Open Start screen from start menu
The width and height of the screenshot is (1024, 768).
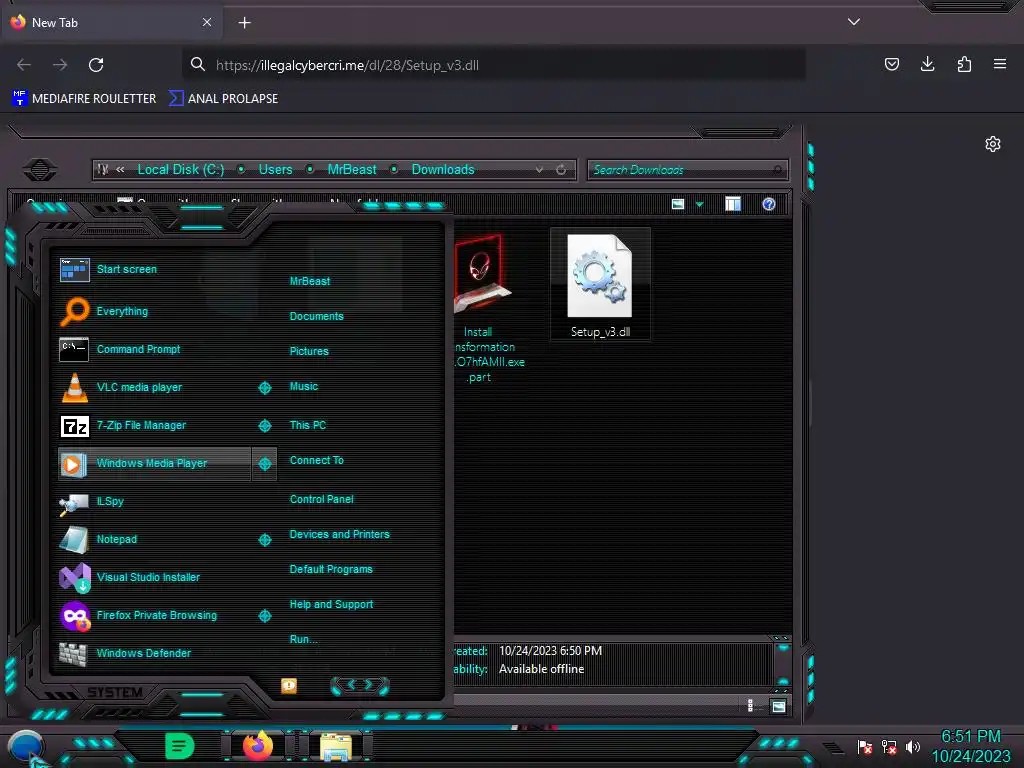(x=127, y=269)
